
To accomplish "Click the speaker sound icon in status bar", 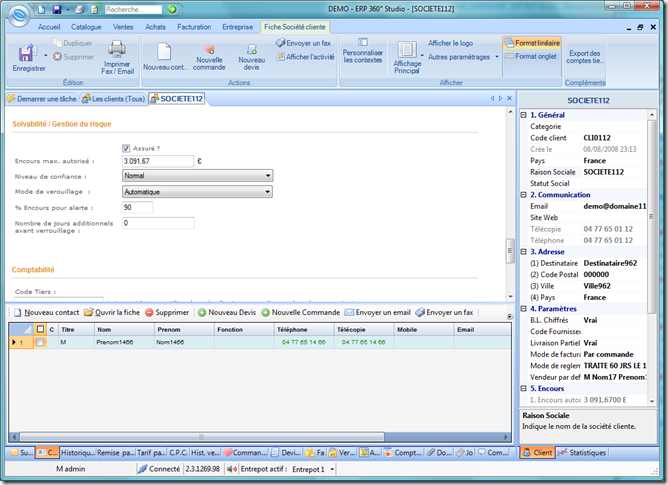I will coord(232,469).
